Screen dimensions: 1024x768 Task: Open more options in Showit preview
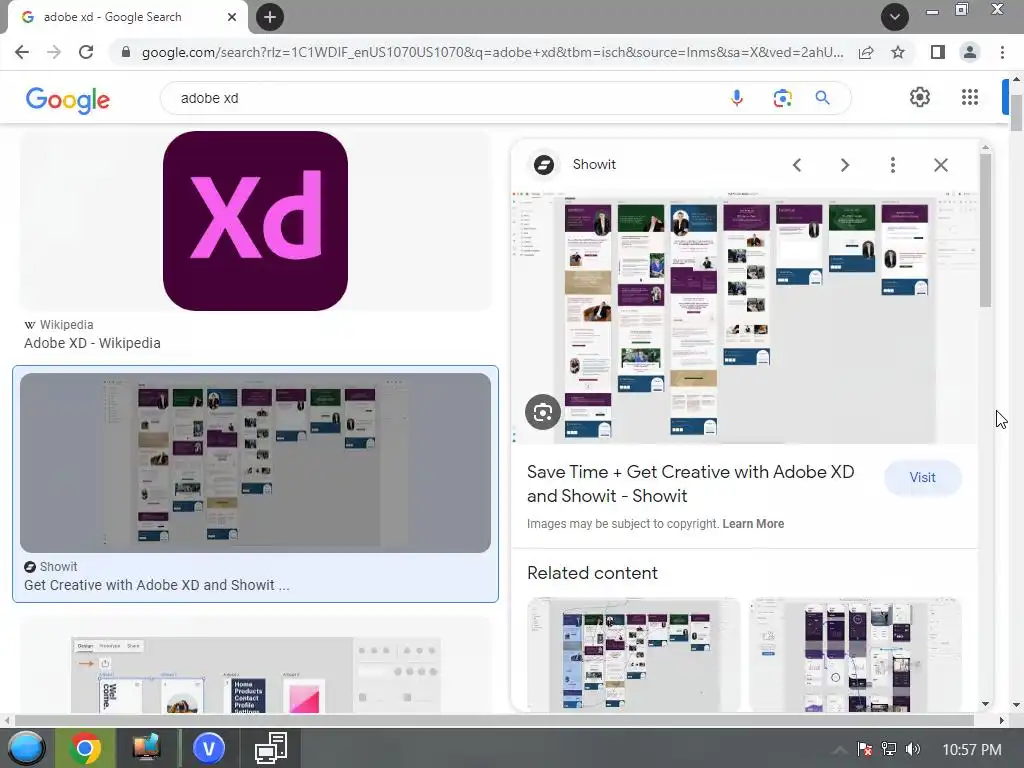[x=893, y=165]
